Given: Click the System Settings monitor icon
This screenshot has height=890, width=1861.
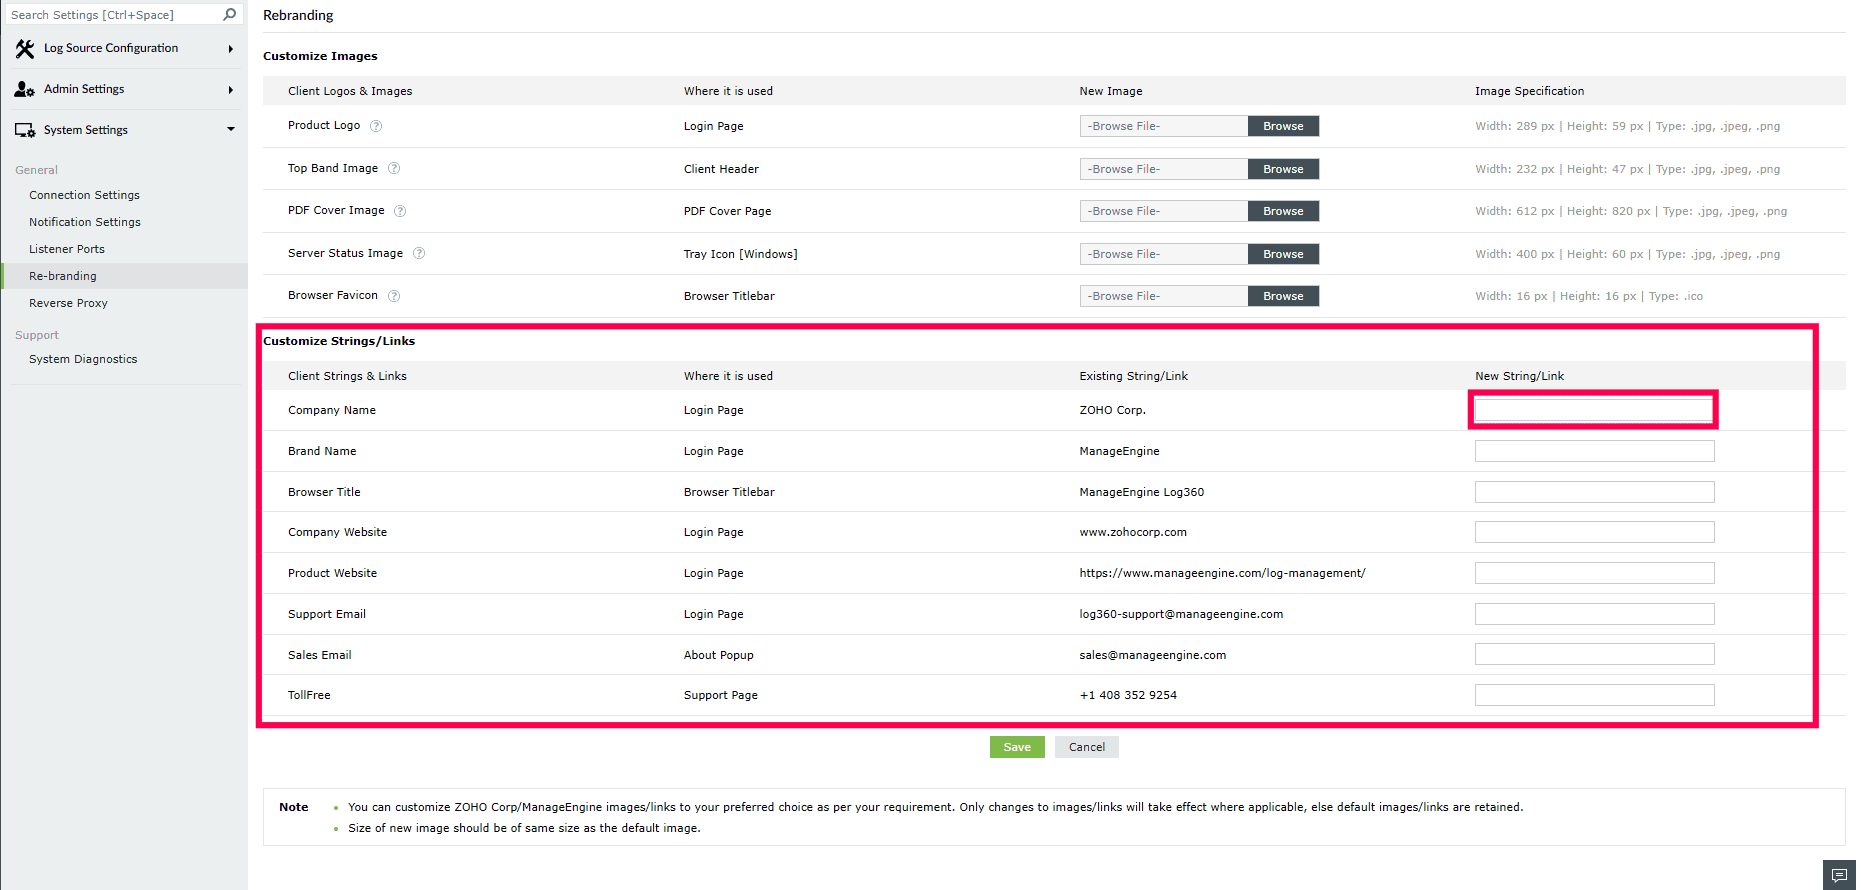Looking at the screenshot, I should 25,130.
